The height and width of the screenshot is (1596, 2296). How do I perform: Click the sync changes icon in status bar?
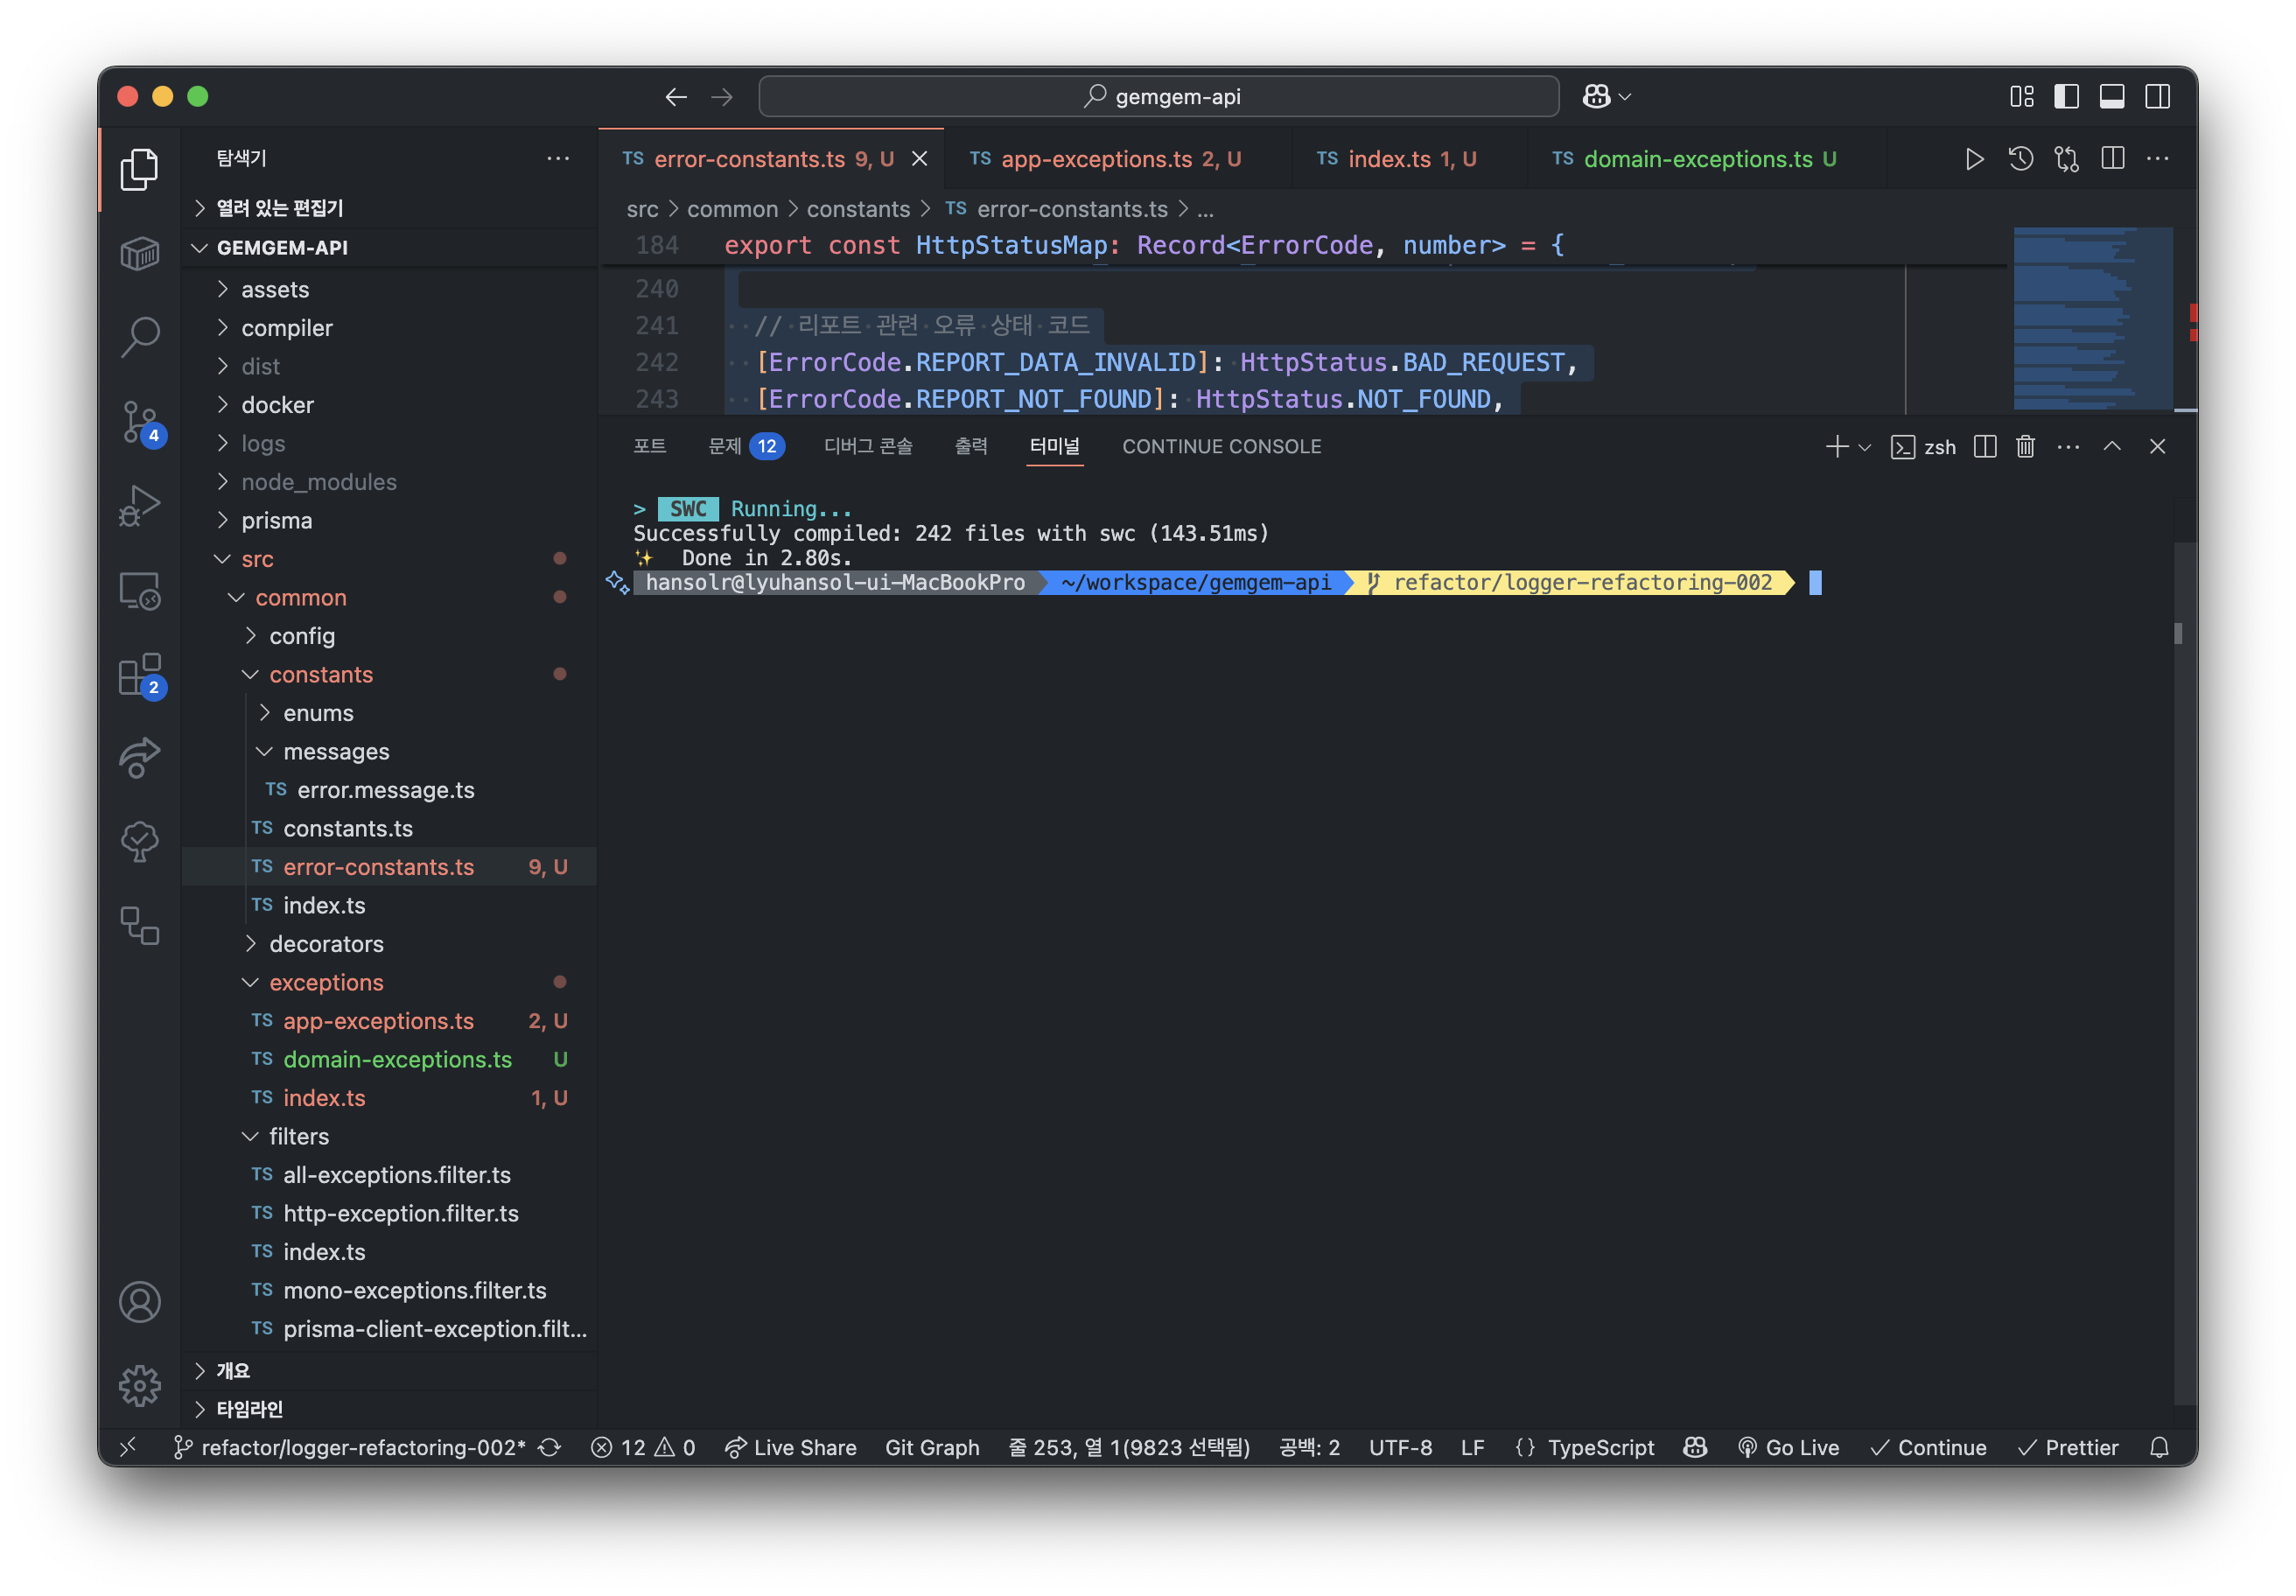549,1447
